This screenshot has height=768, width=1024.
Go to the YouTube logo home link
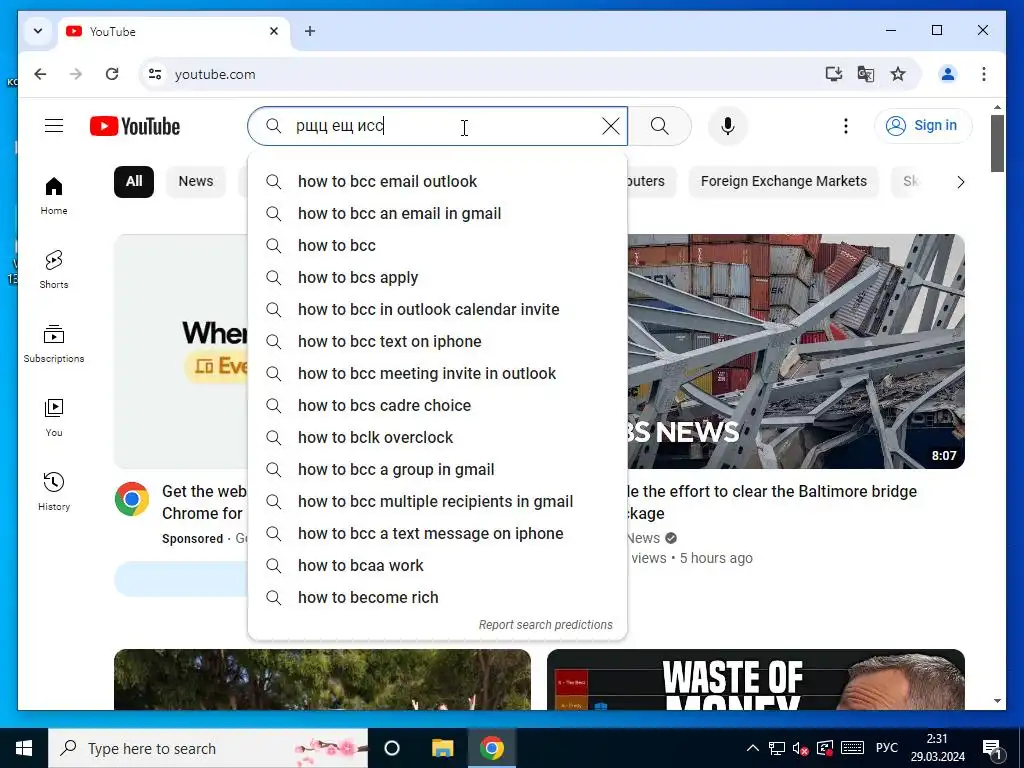135,126
